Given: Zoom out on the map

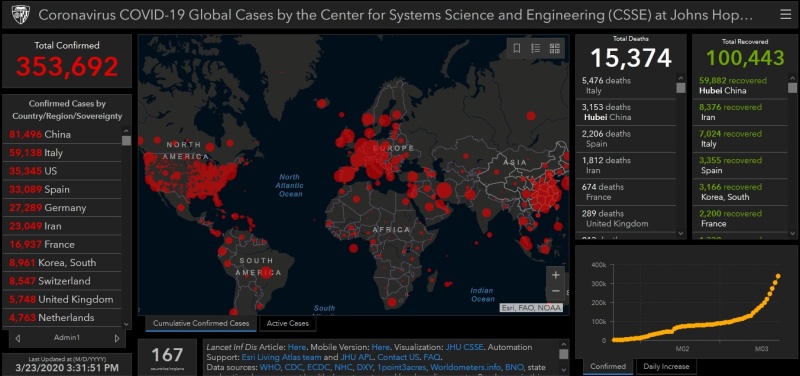Looking at the screenshot, I should click(x=556, y=291).
